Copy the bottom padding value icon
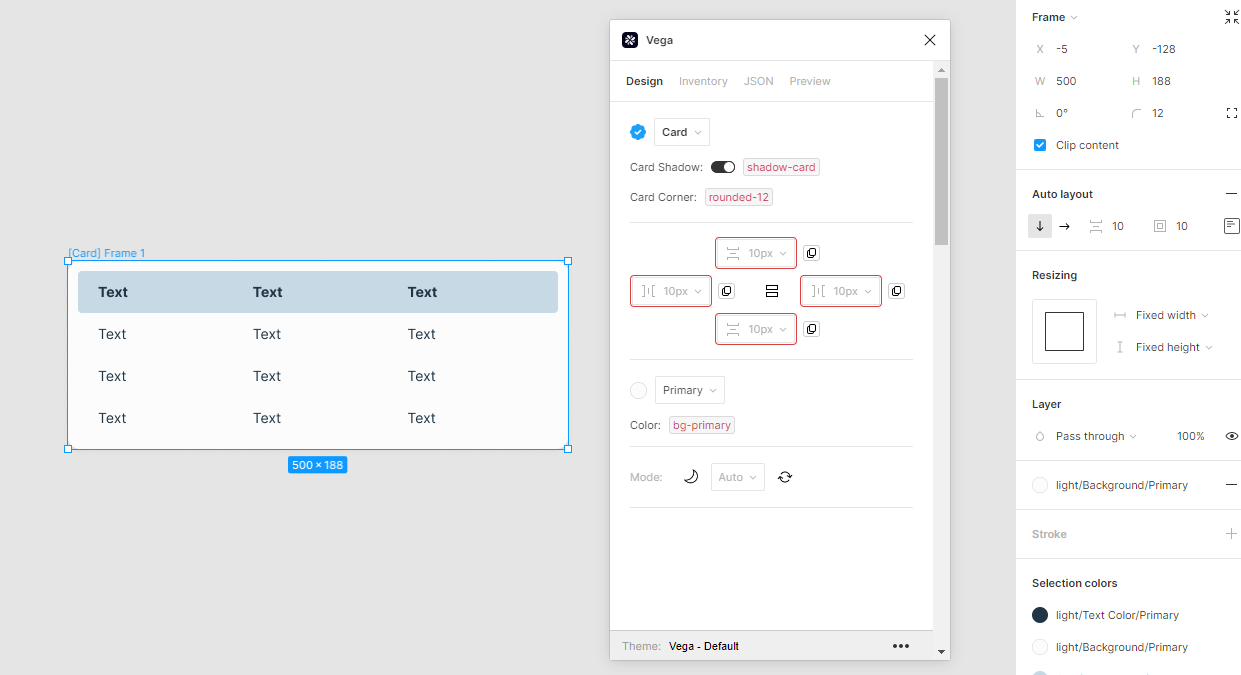Image resolution: width=1241 pixels, height=675 pixels. (x=811, y=329)
